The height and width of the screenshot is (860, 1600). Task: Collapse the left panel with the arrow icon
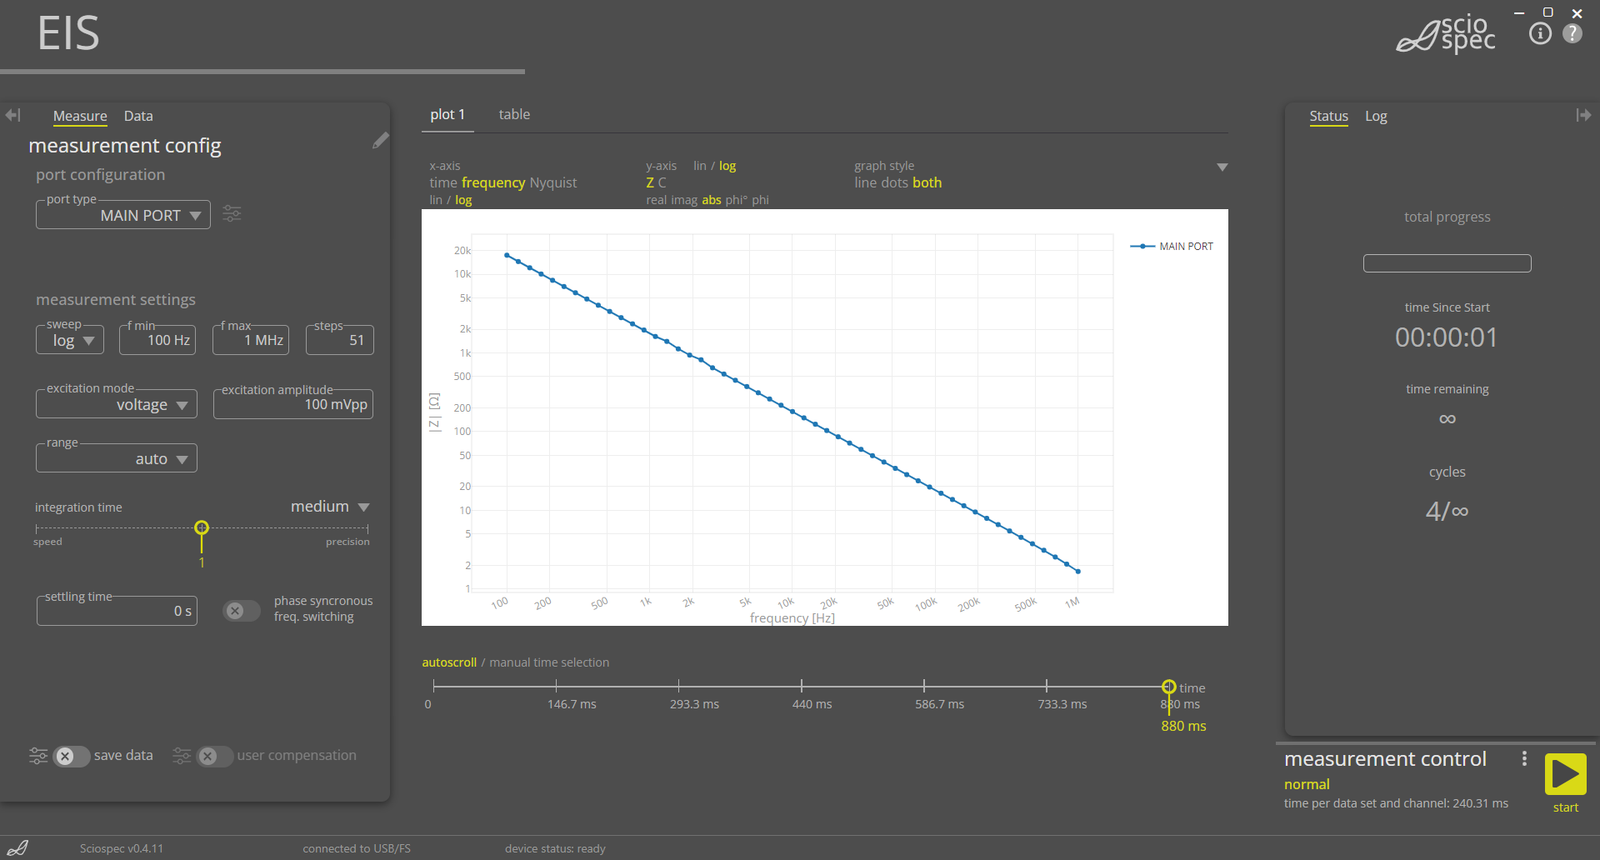click(13, 115)
